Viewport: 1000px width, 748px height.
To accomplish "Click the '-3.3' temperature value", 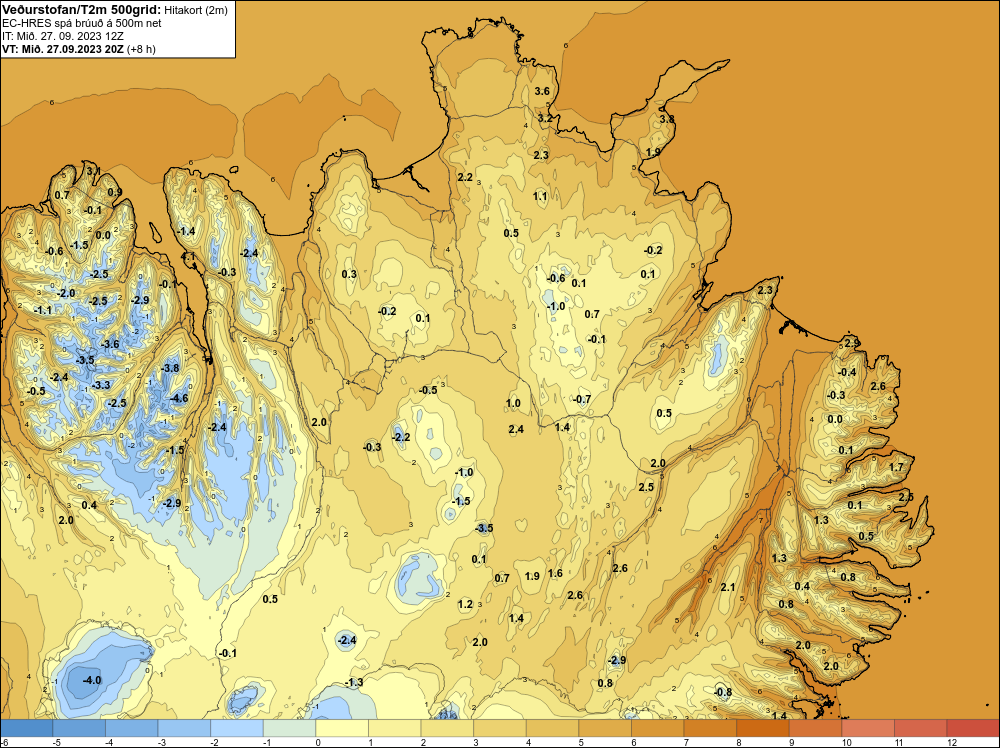I will [101, 385].
